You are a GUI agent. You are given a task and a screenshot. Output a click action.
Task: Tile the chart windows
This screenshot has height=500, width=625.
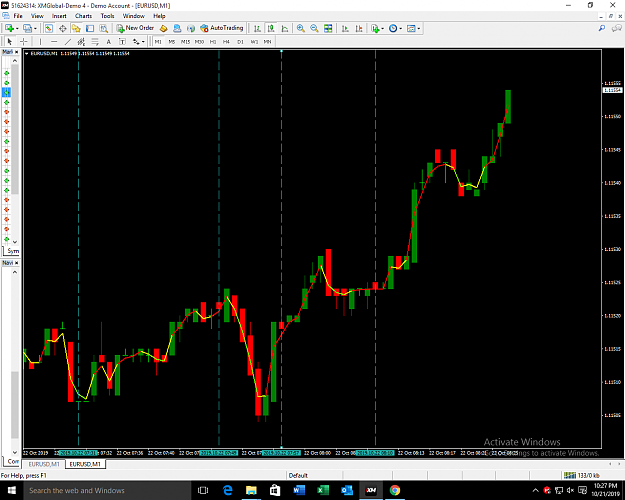tap(328, 28)
